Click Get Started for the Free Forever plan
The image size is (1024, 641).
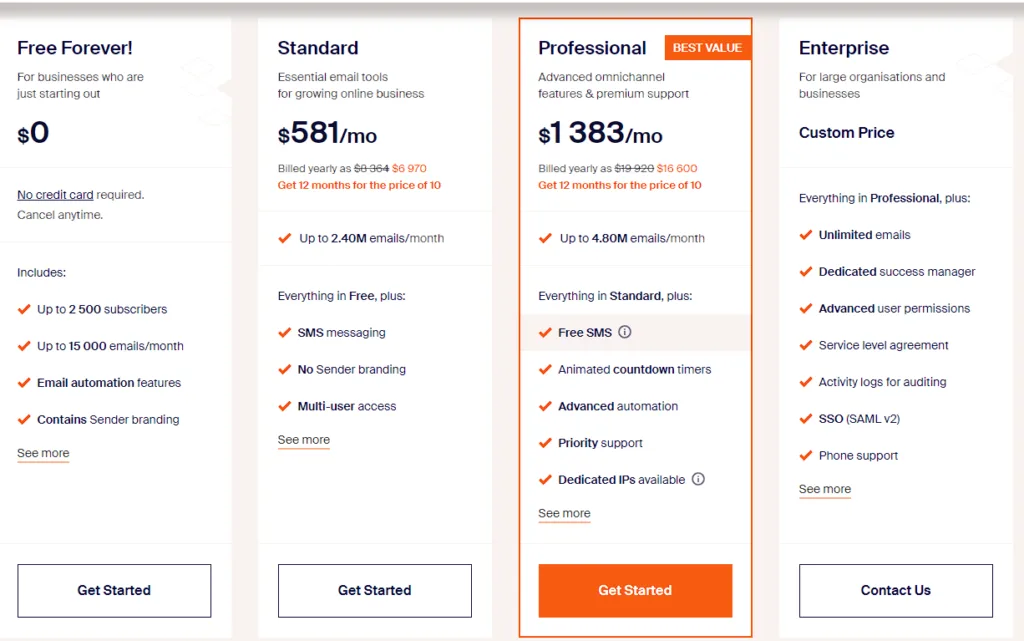pos(114,591)
